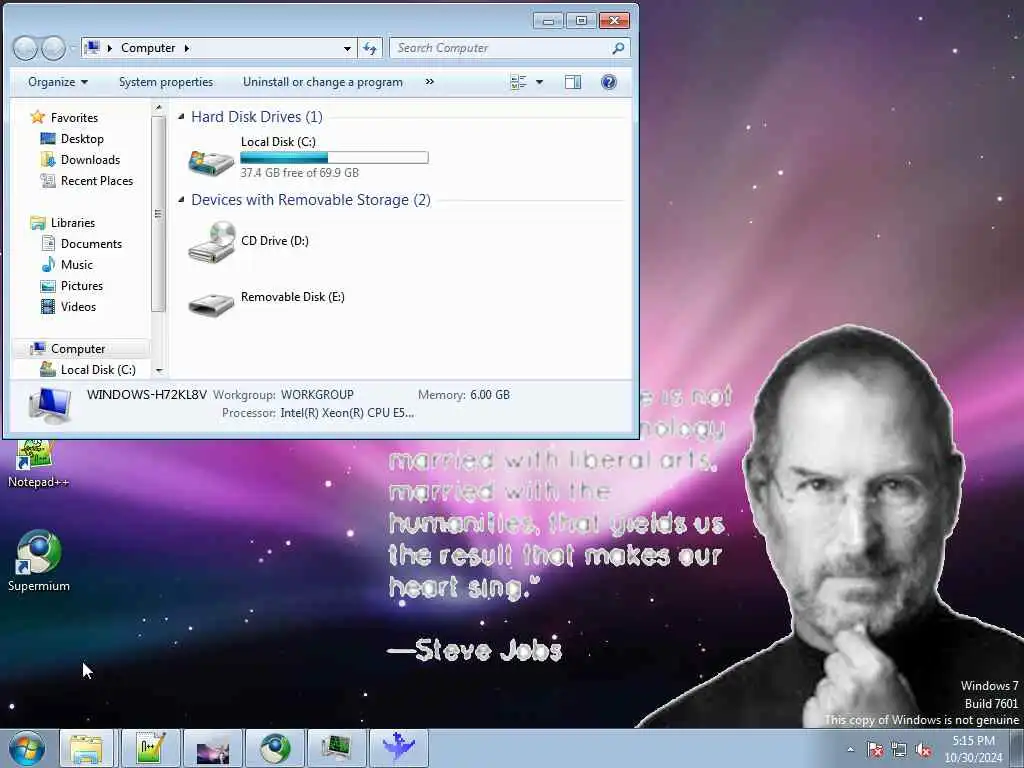Click the Computer breadcrumb segment
This screenshot has width=1024, height=768.
pyautogui.click(x=148, y=48)
